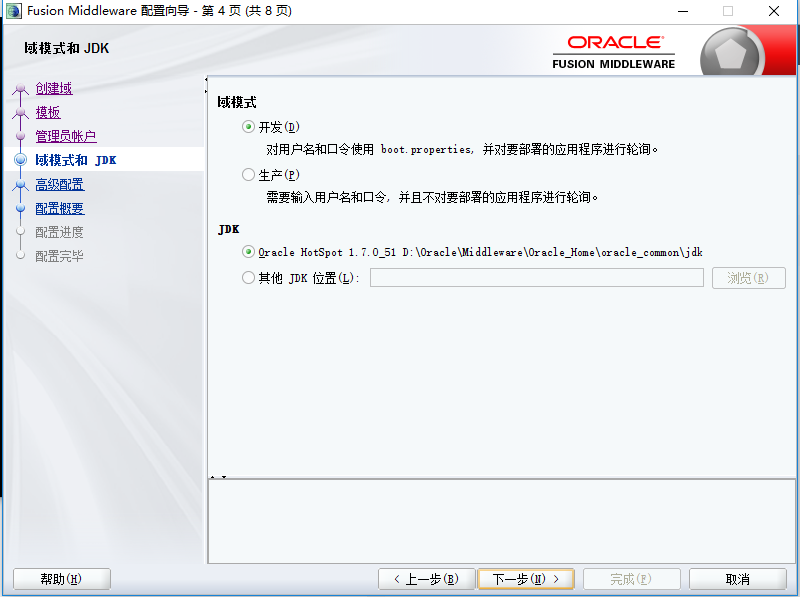Click the arrow icon beside 模板 step

tap(20, 112)
